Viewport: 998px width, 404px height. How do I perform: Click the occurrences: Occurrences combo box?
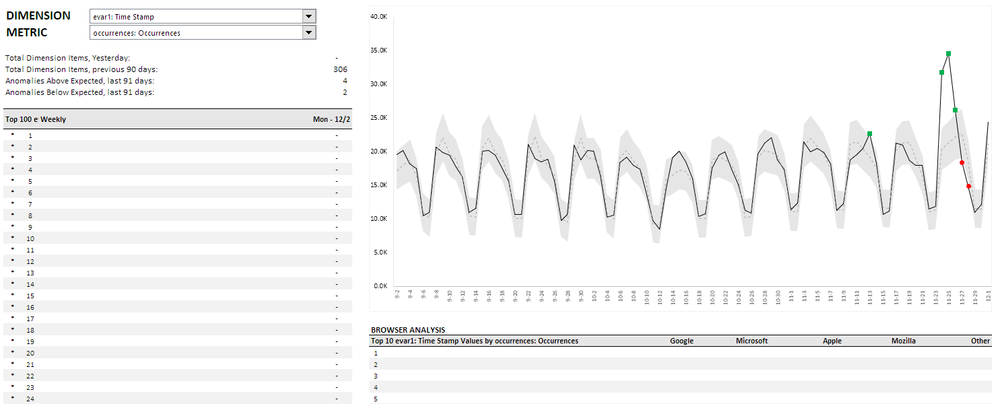click(x=203, y=32)
